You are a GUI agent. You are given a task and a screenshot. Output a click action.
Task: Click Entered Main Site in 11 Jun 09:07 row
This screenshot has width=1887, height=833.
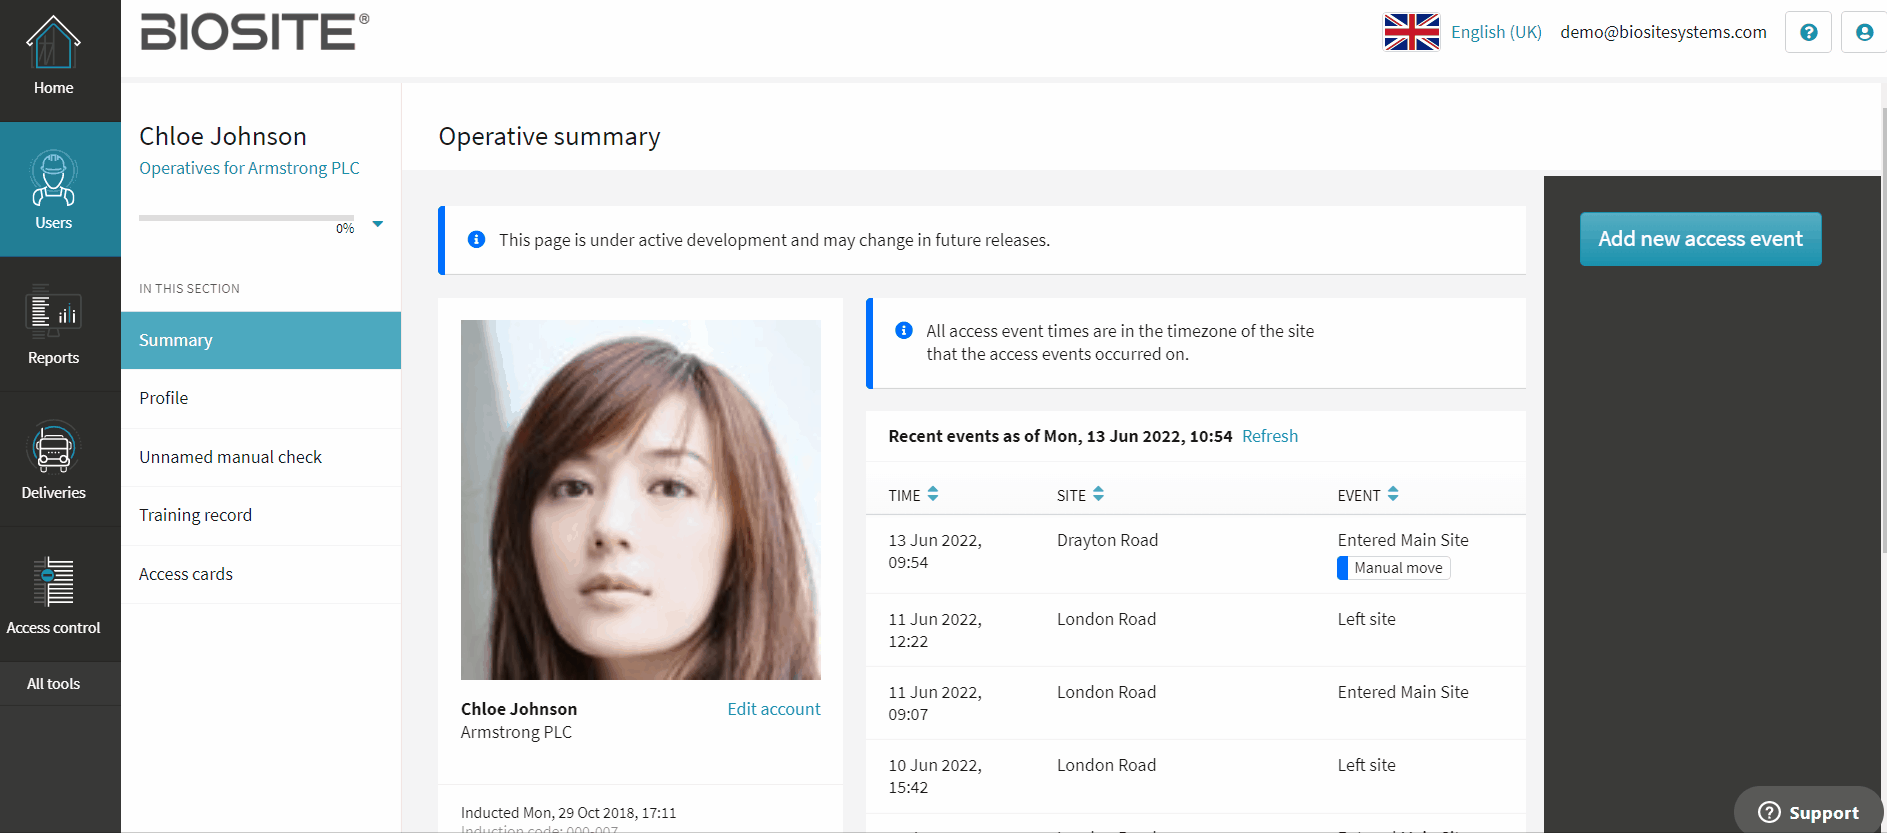coord(1403,692)
